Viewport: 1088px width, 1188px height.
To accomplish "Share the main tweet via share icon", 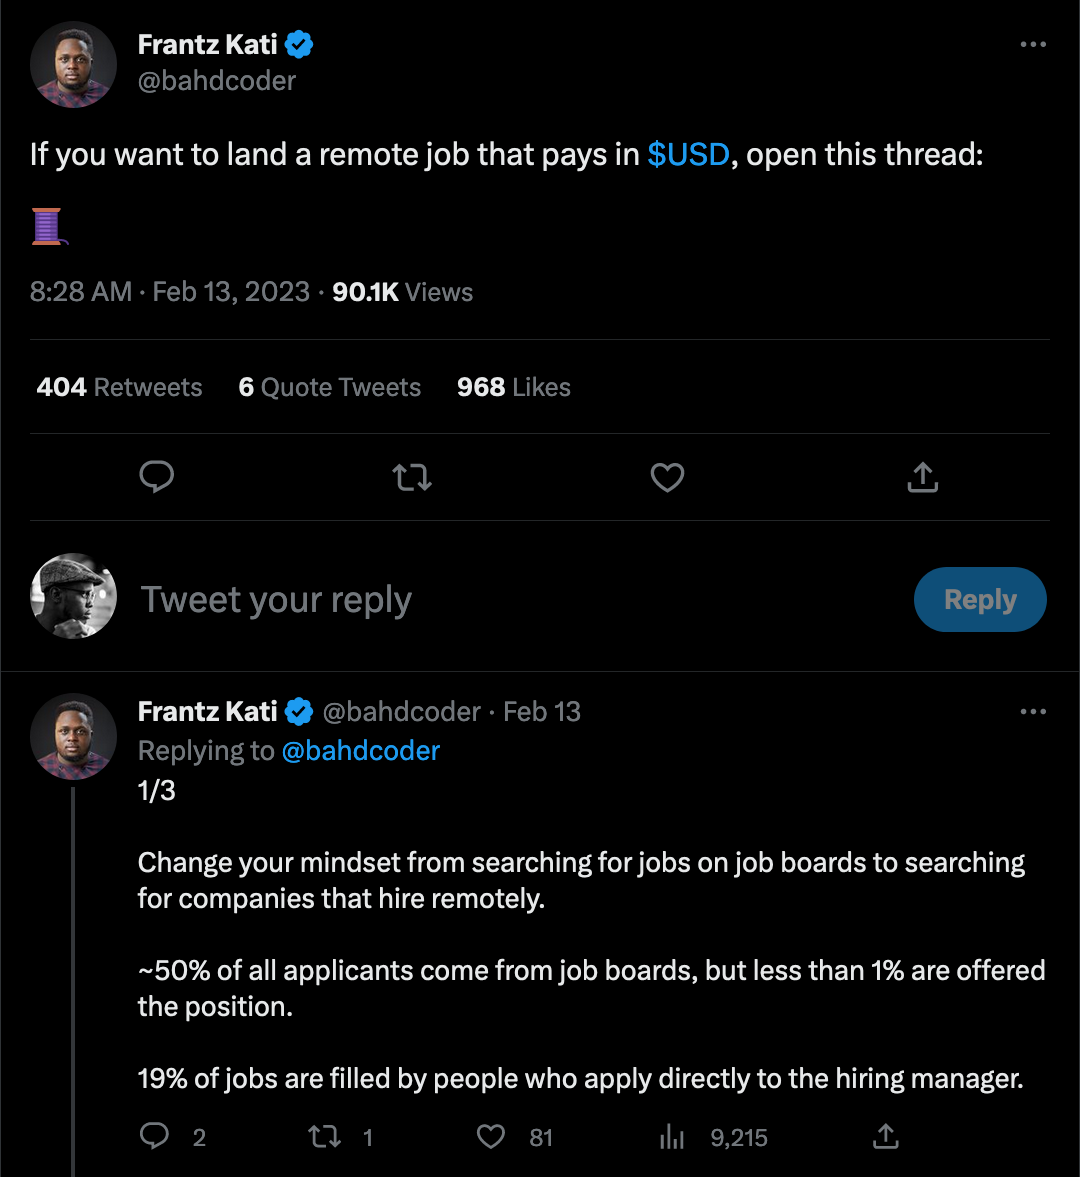I will pyautogui.click(x=922, y=478).
